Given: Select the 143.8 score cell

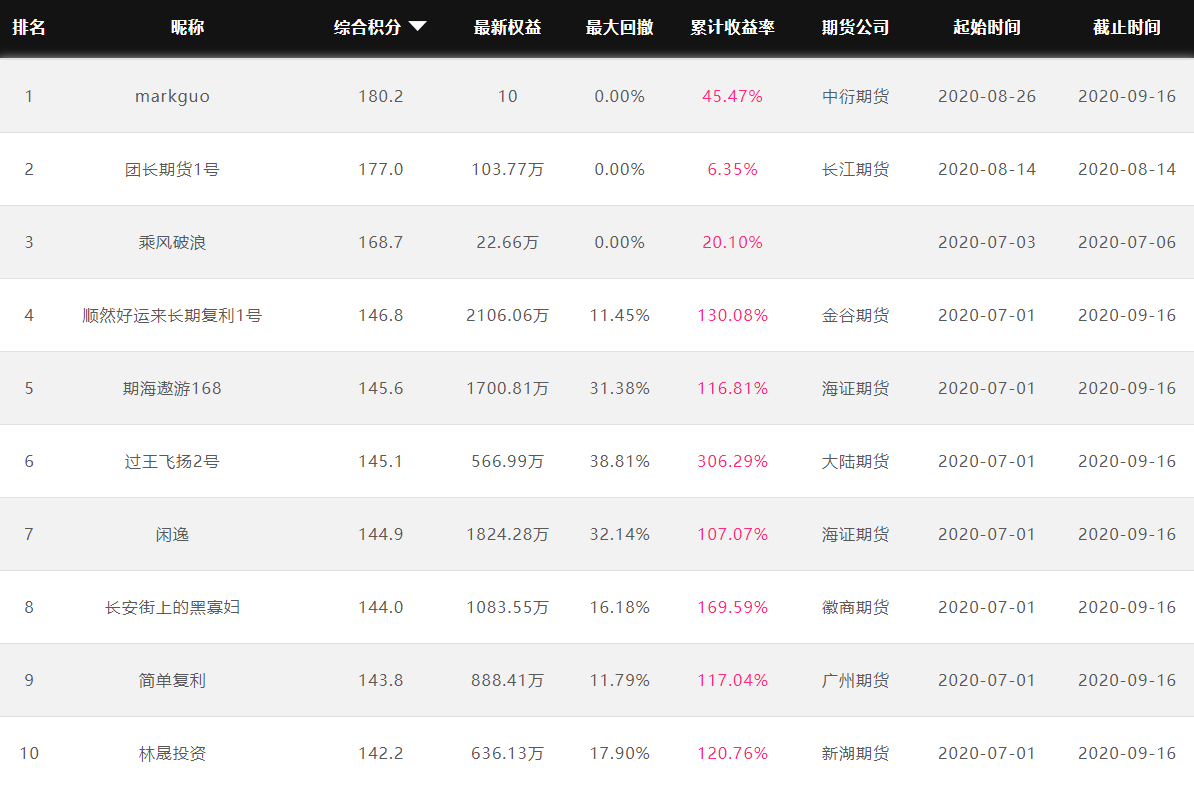Looking at the screenshot, I should [x=381, y=680].
